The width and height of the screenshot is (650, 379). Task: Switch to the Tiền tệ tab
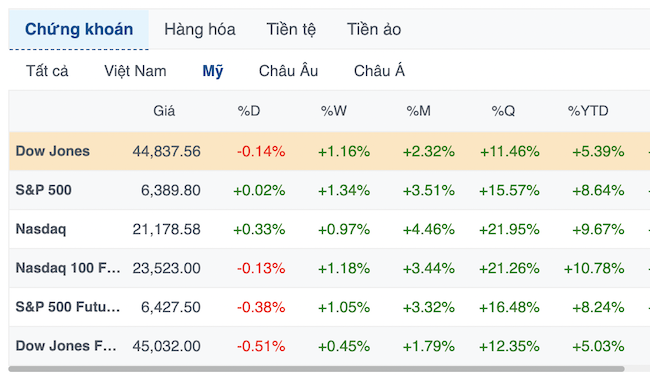(x=291, y=29)
